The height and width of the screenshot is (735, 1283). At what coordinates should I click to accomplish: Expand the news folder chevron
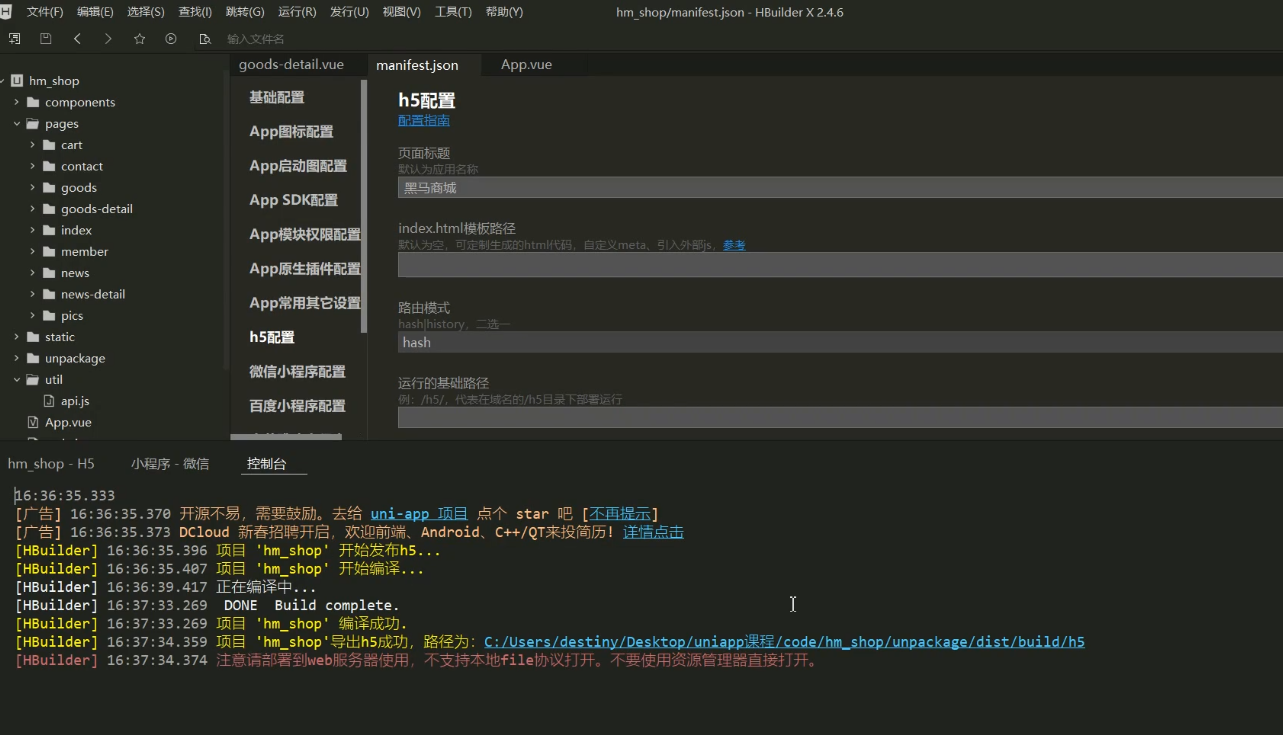pos(33,273)
